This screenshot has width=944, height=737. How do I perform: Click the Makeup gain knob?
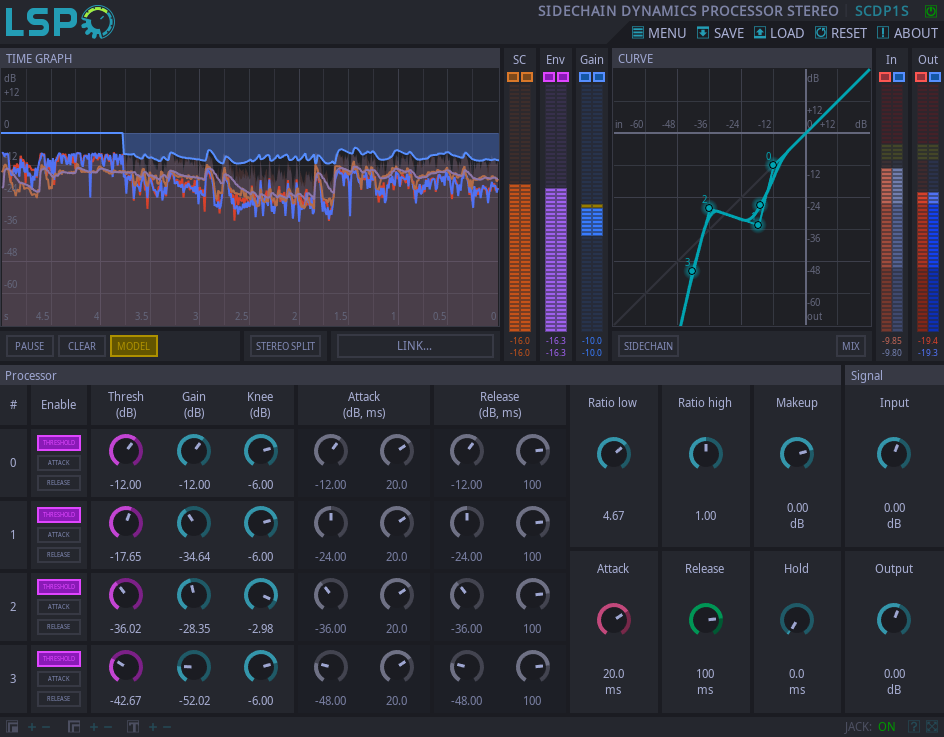pyautogui.click(x=796, y=454)
